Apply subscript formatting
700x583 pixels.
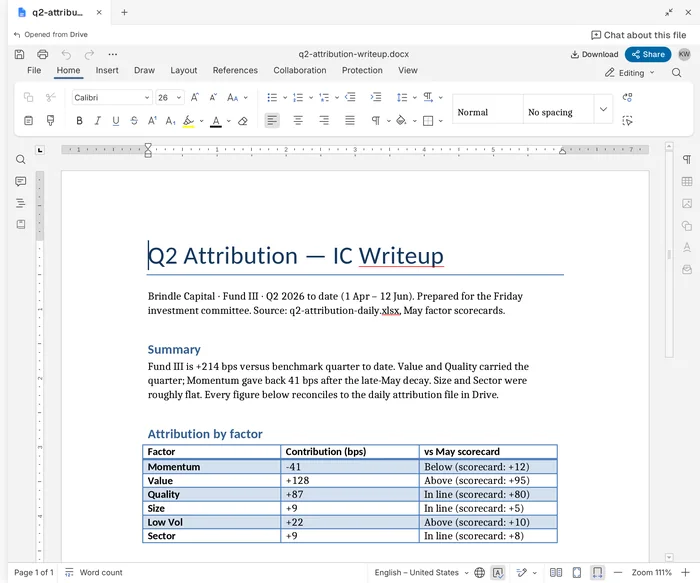[x=171, y=121]
